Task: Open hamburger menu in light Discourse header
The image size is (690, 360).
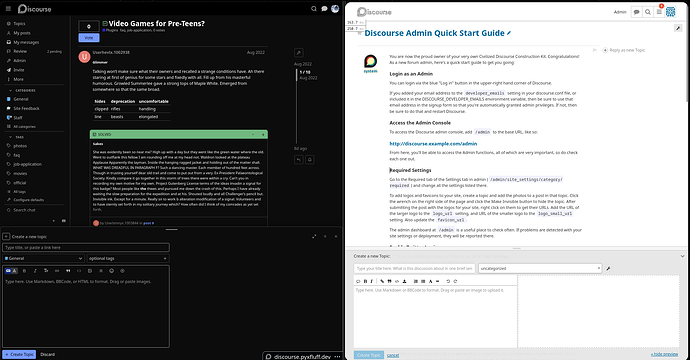Action: 659,12
